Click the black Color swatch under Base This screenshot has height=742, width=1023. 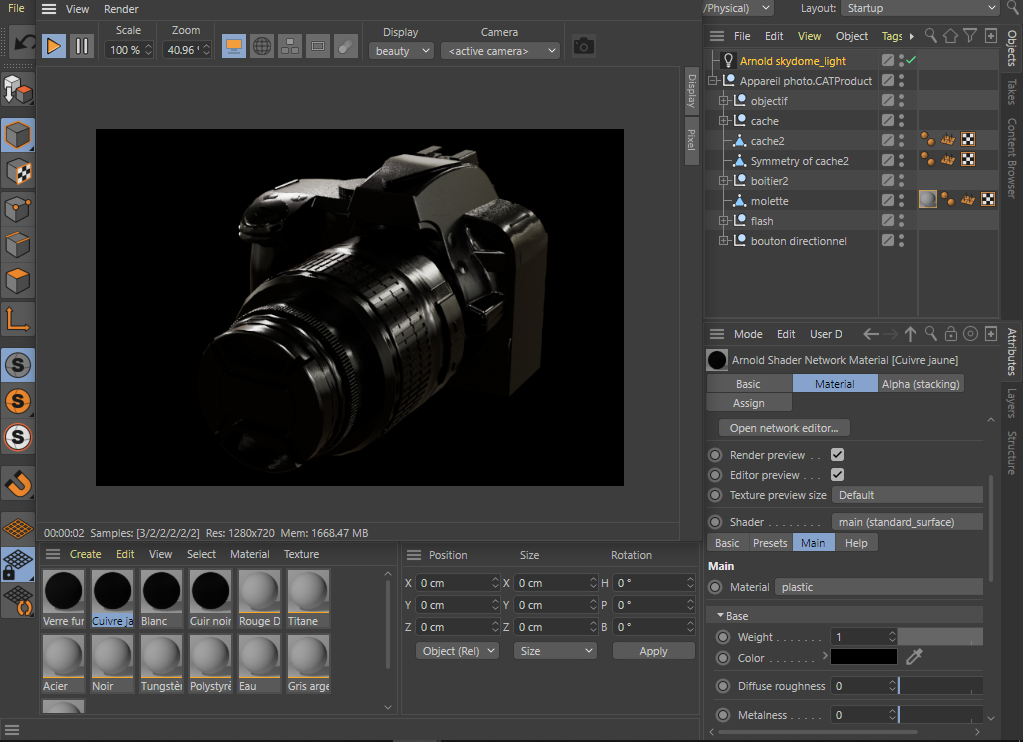(x=864, y=656)
